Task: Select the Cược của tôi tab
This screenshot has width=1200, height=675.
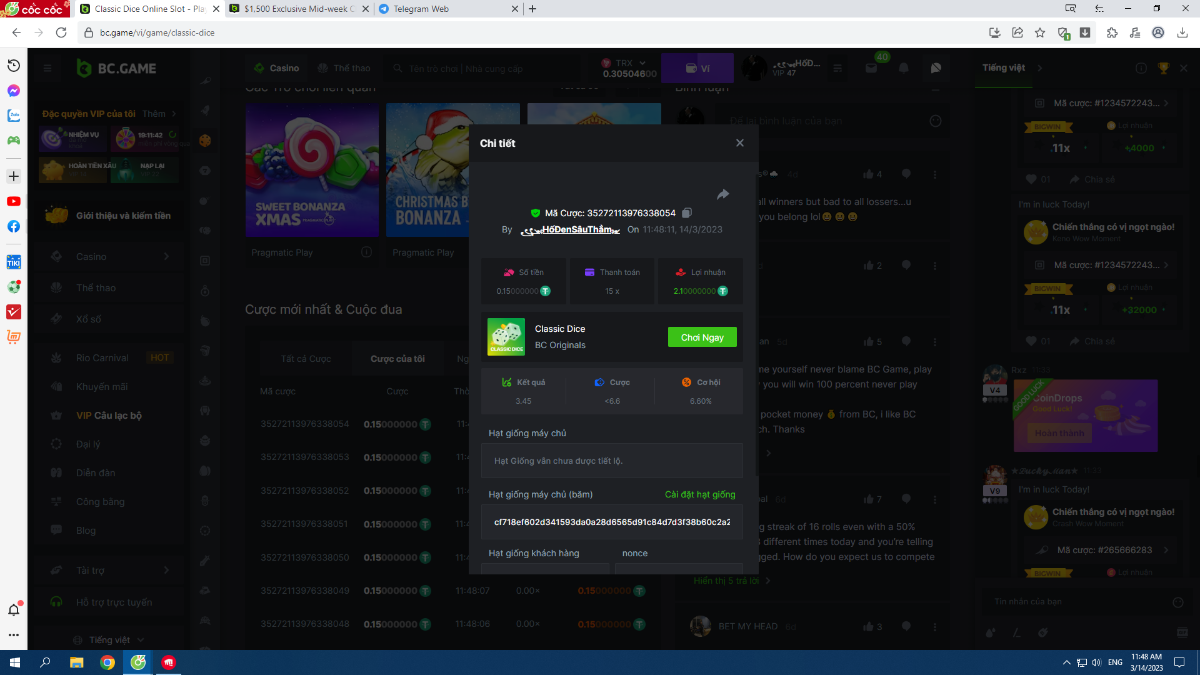Action: tap(397, 359)
